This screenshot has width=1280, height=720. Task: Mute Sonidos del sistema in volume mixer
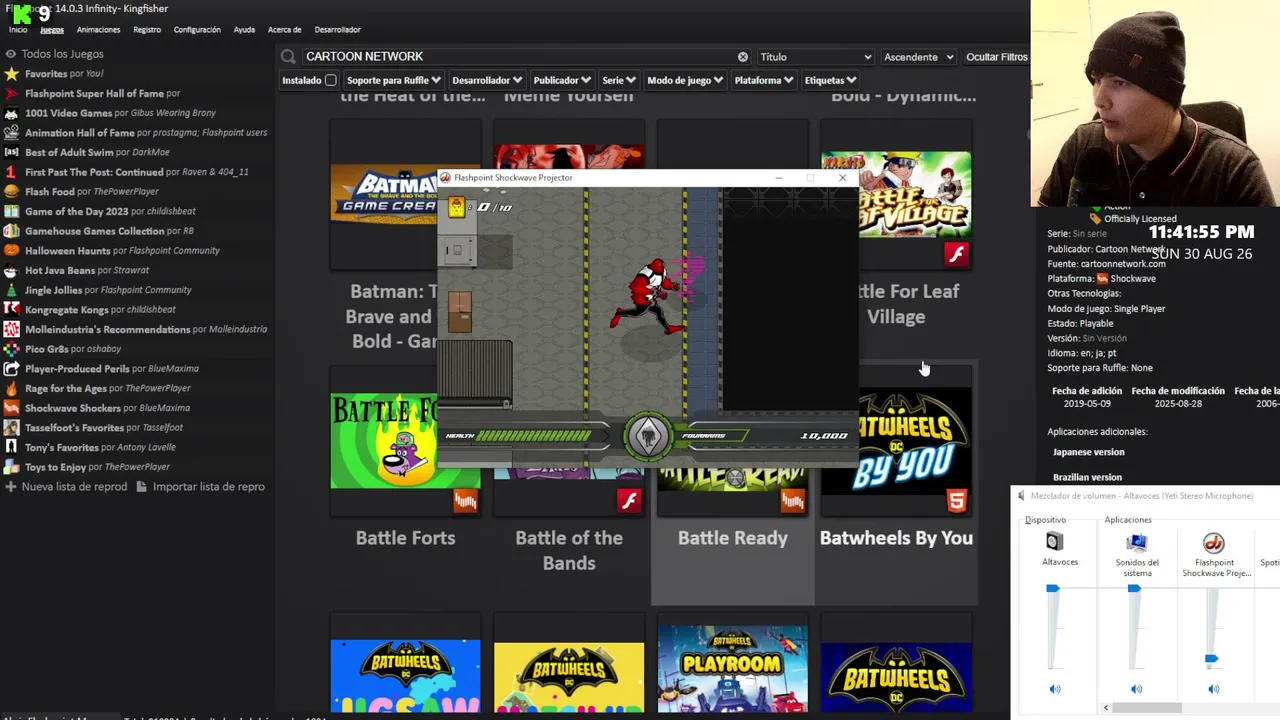[1136, 689]
